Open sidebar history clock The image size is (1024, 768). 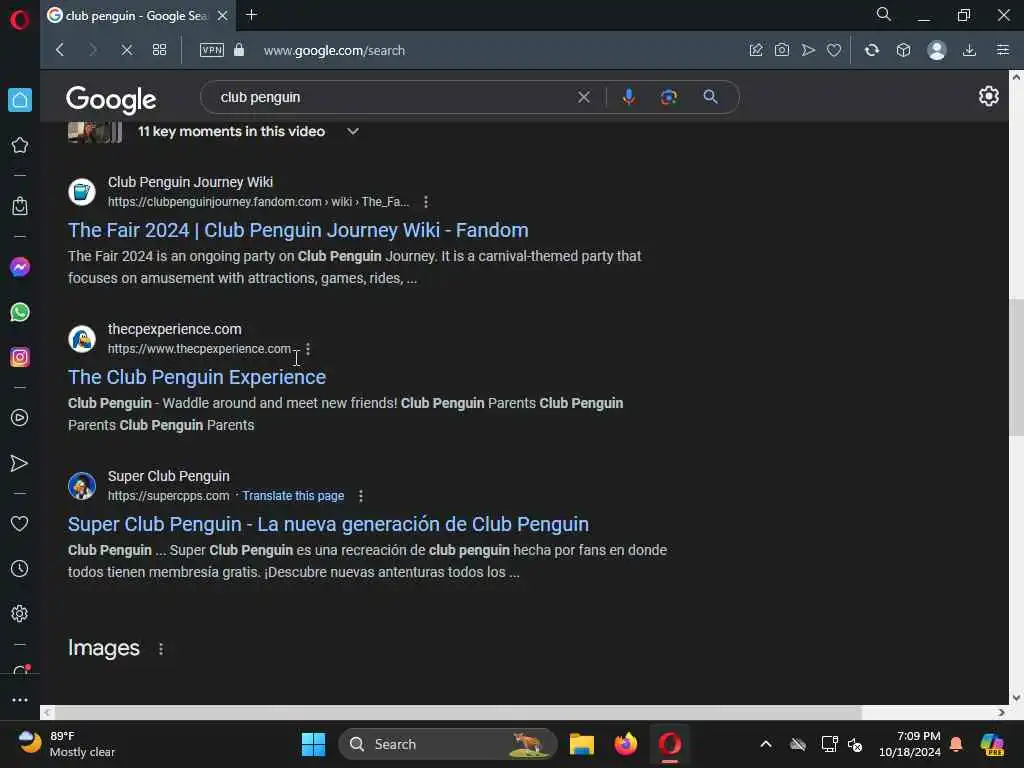tap(20, 569)
